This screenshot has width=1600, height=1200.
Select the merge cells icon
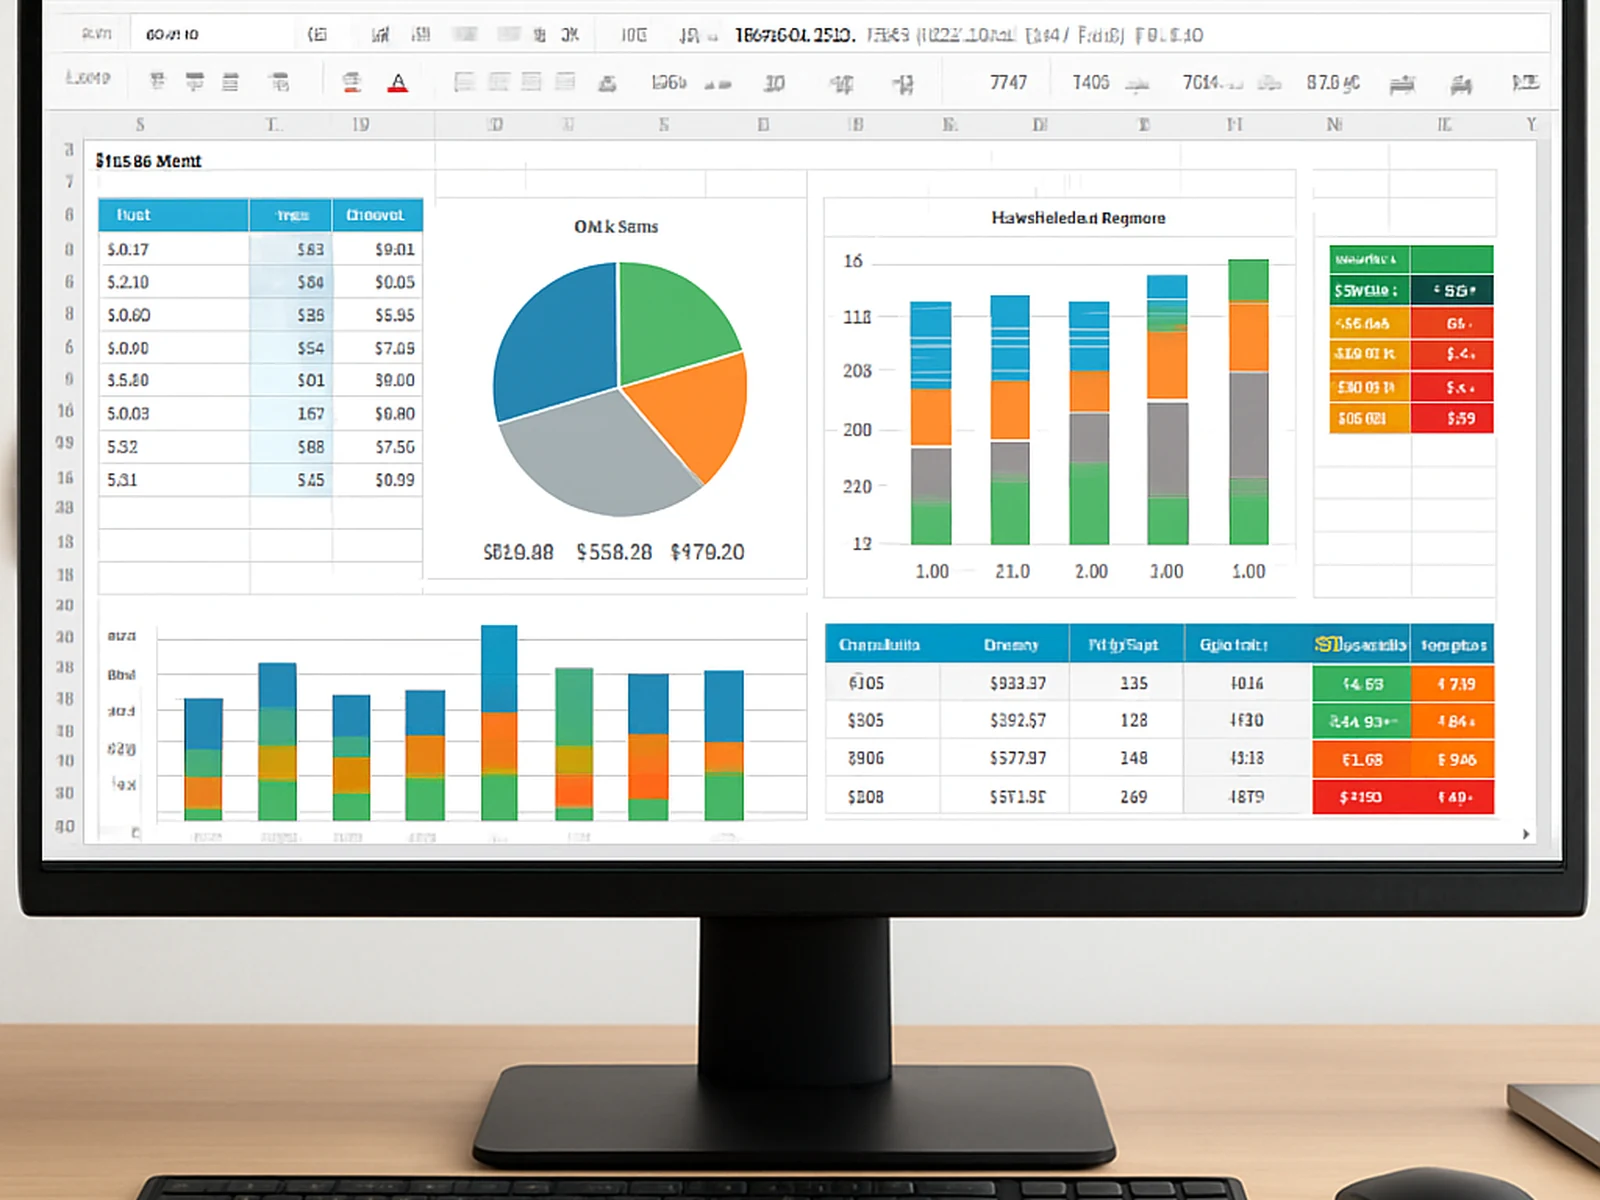pyautogui.click(x=564, y=82)
